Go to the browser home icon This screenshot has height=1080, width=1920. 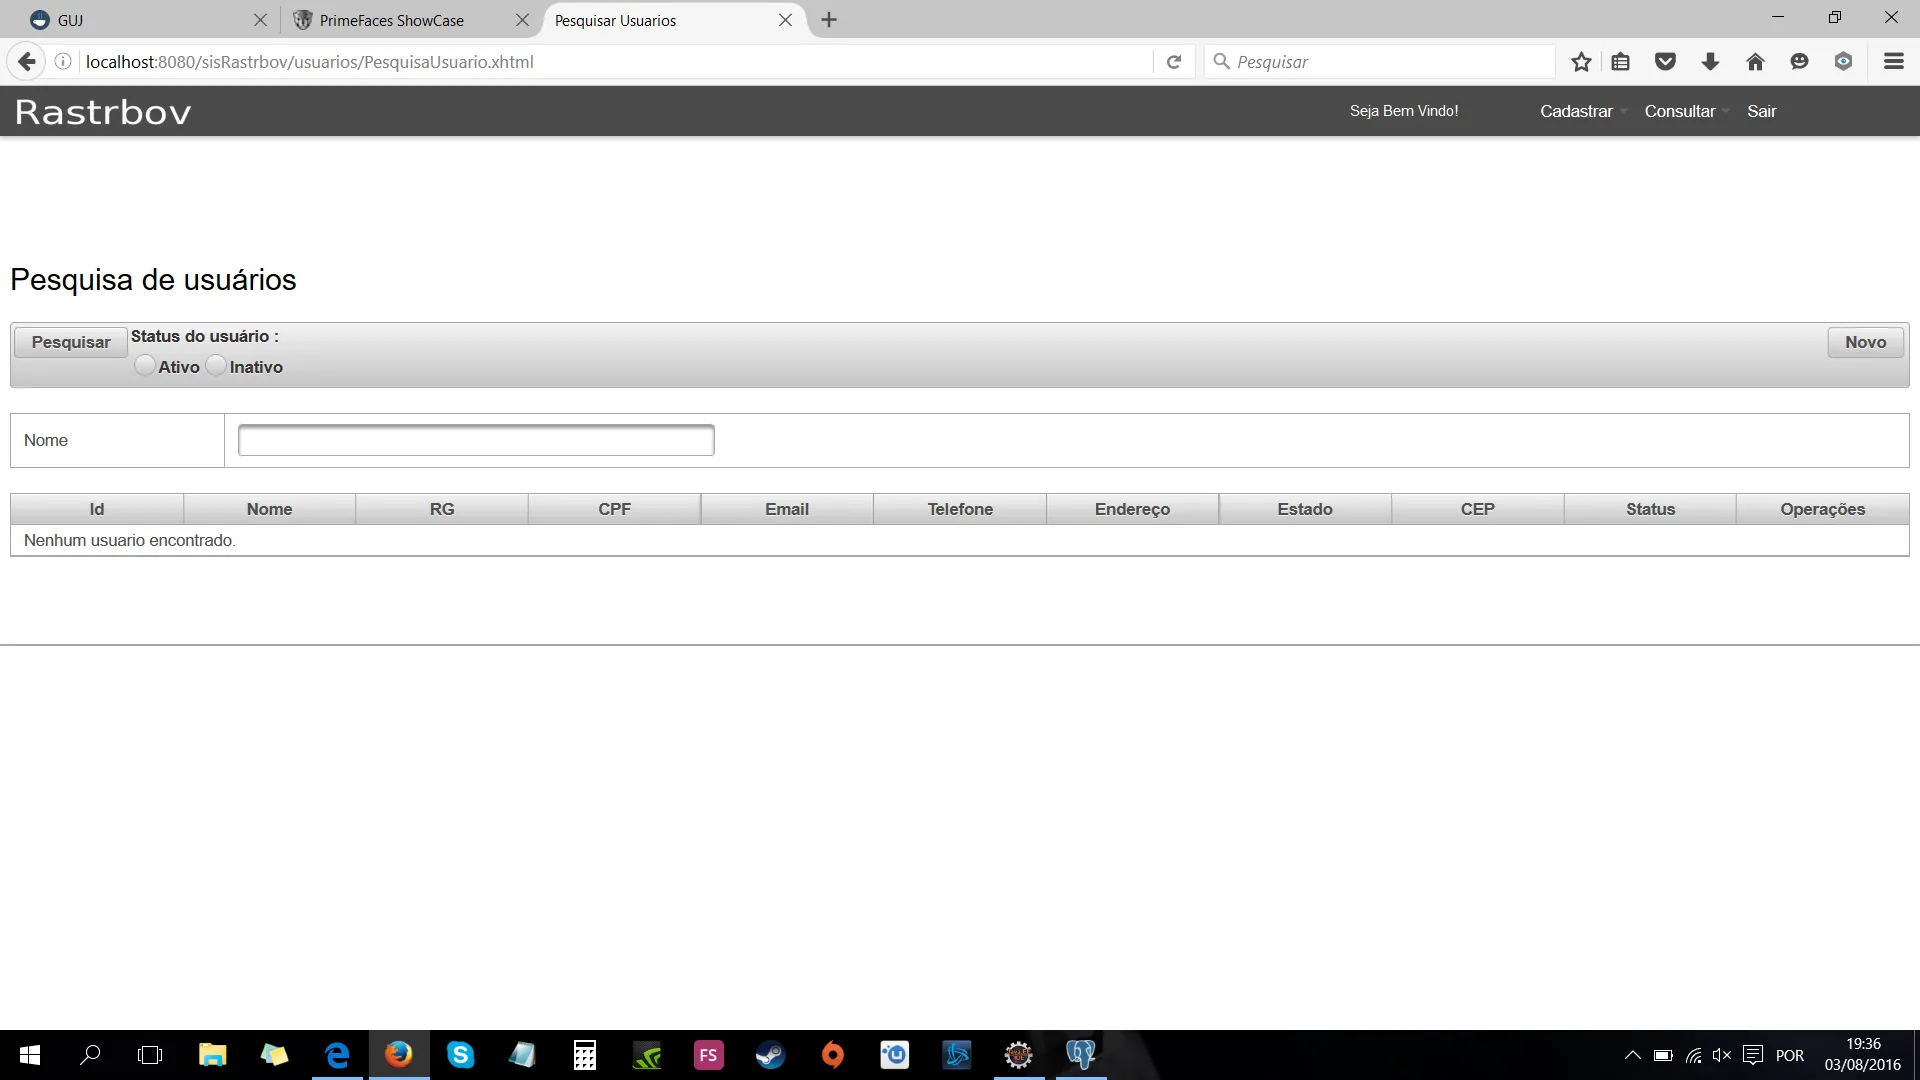coord(1755,62)
